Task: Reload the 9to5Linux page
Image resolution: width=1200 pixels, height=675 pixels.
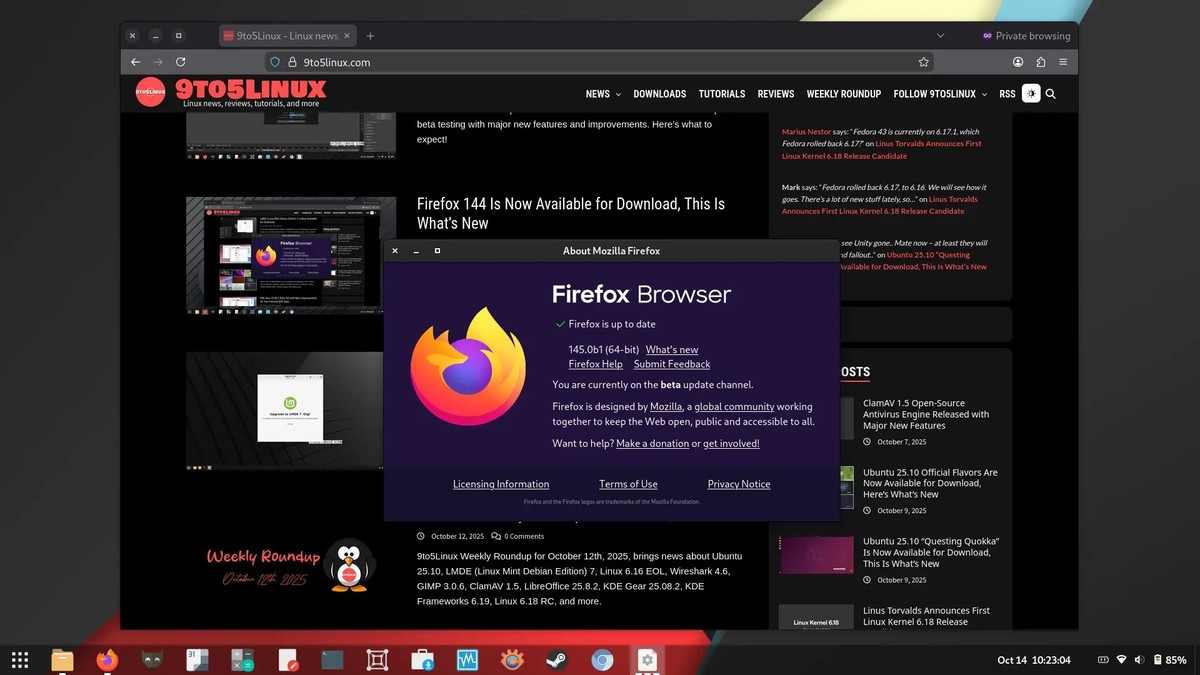Action: coord(180,61)
